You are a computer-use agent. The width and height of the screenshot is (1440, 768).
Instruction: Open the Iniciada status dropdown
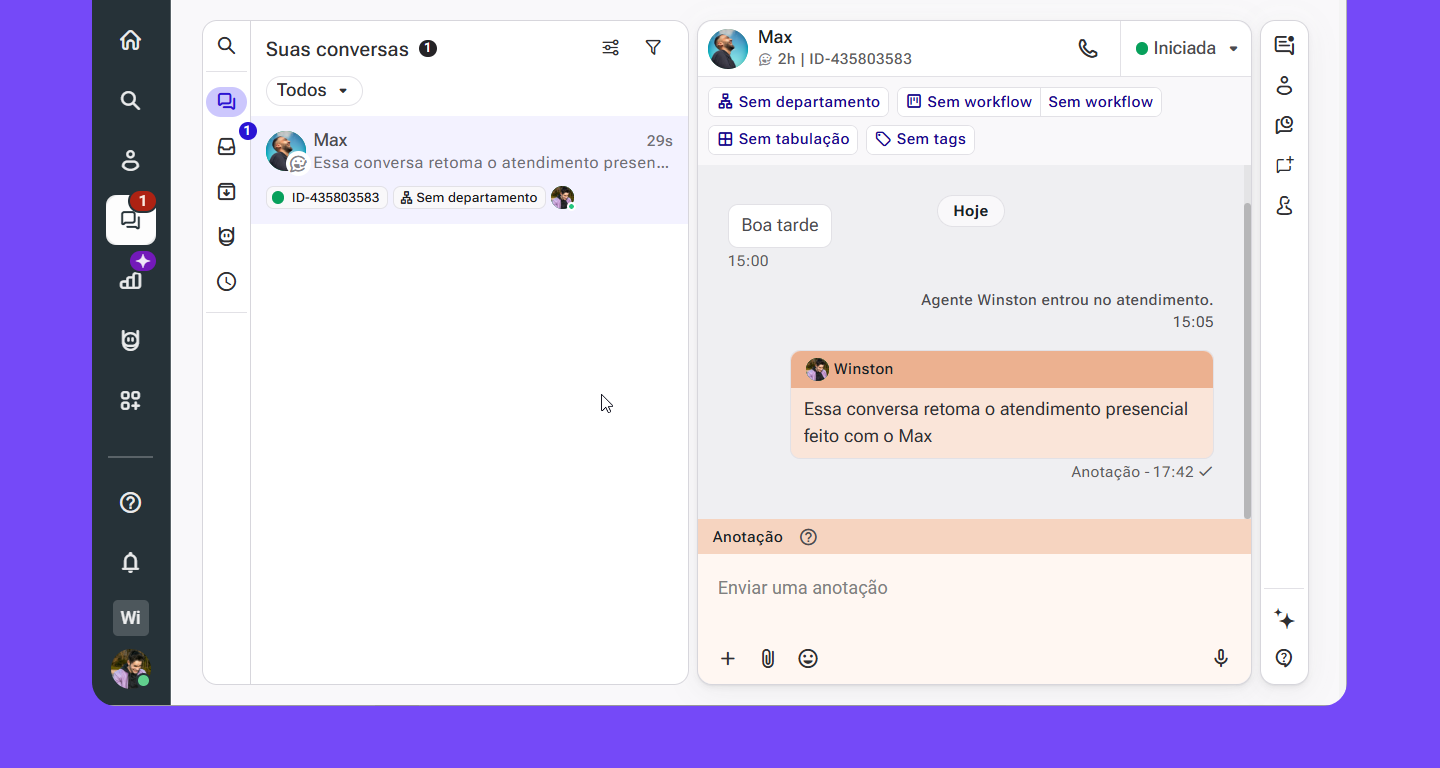1186,48
